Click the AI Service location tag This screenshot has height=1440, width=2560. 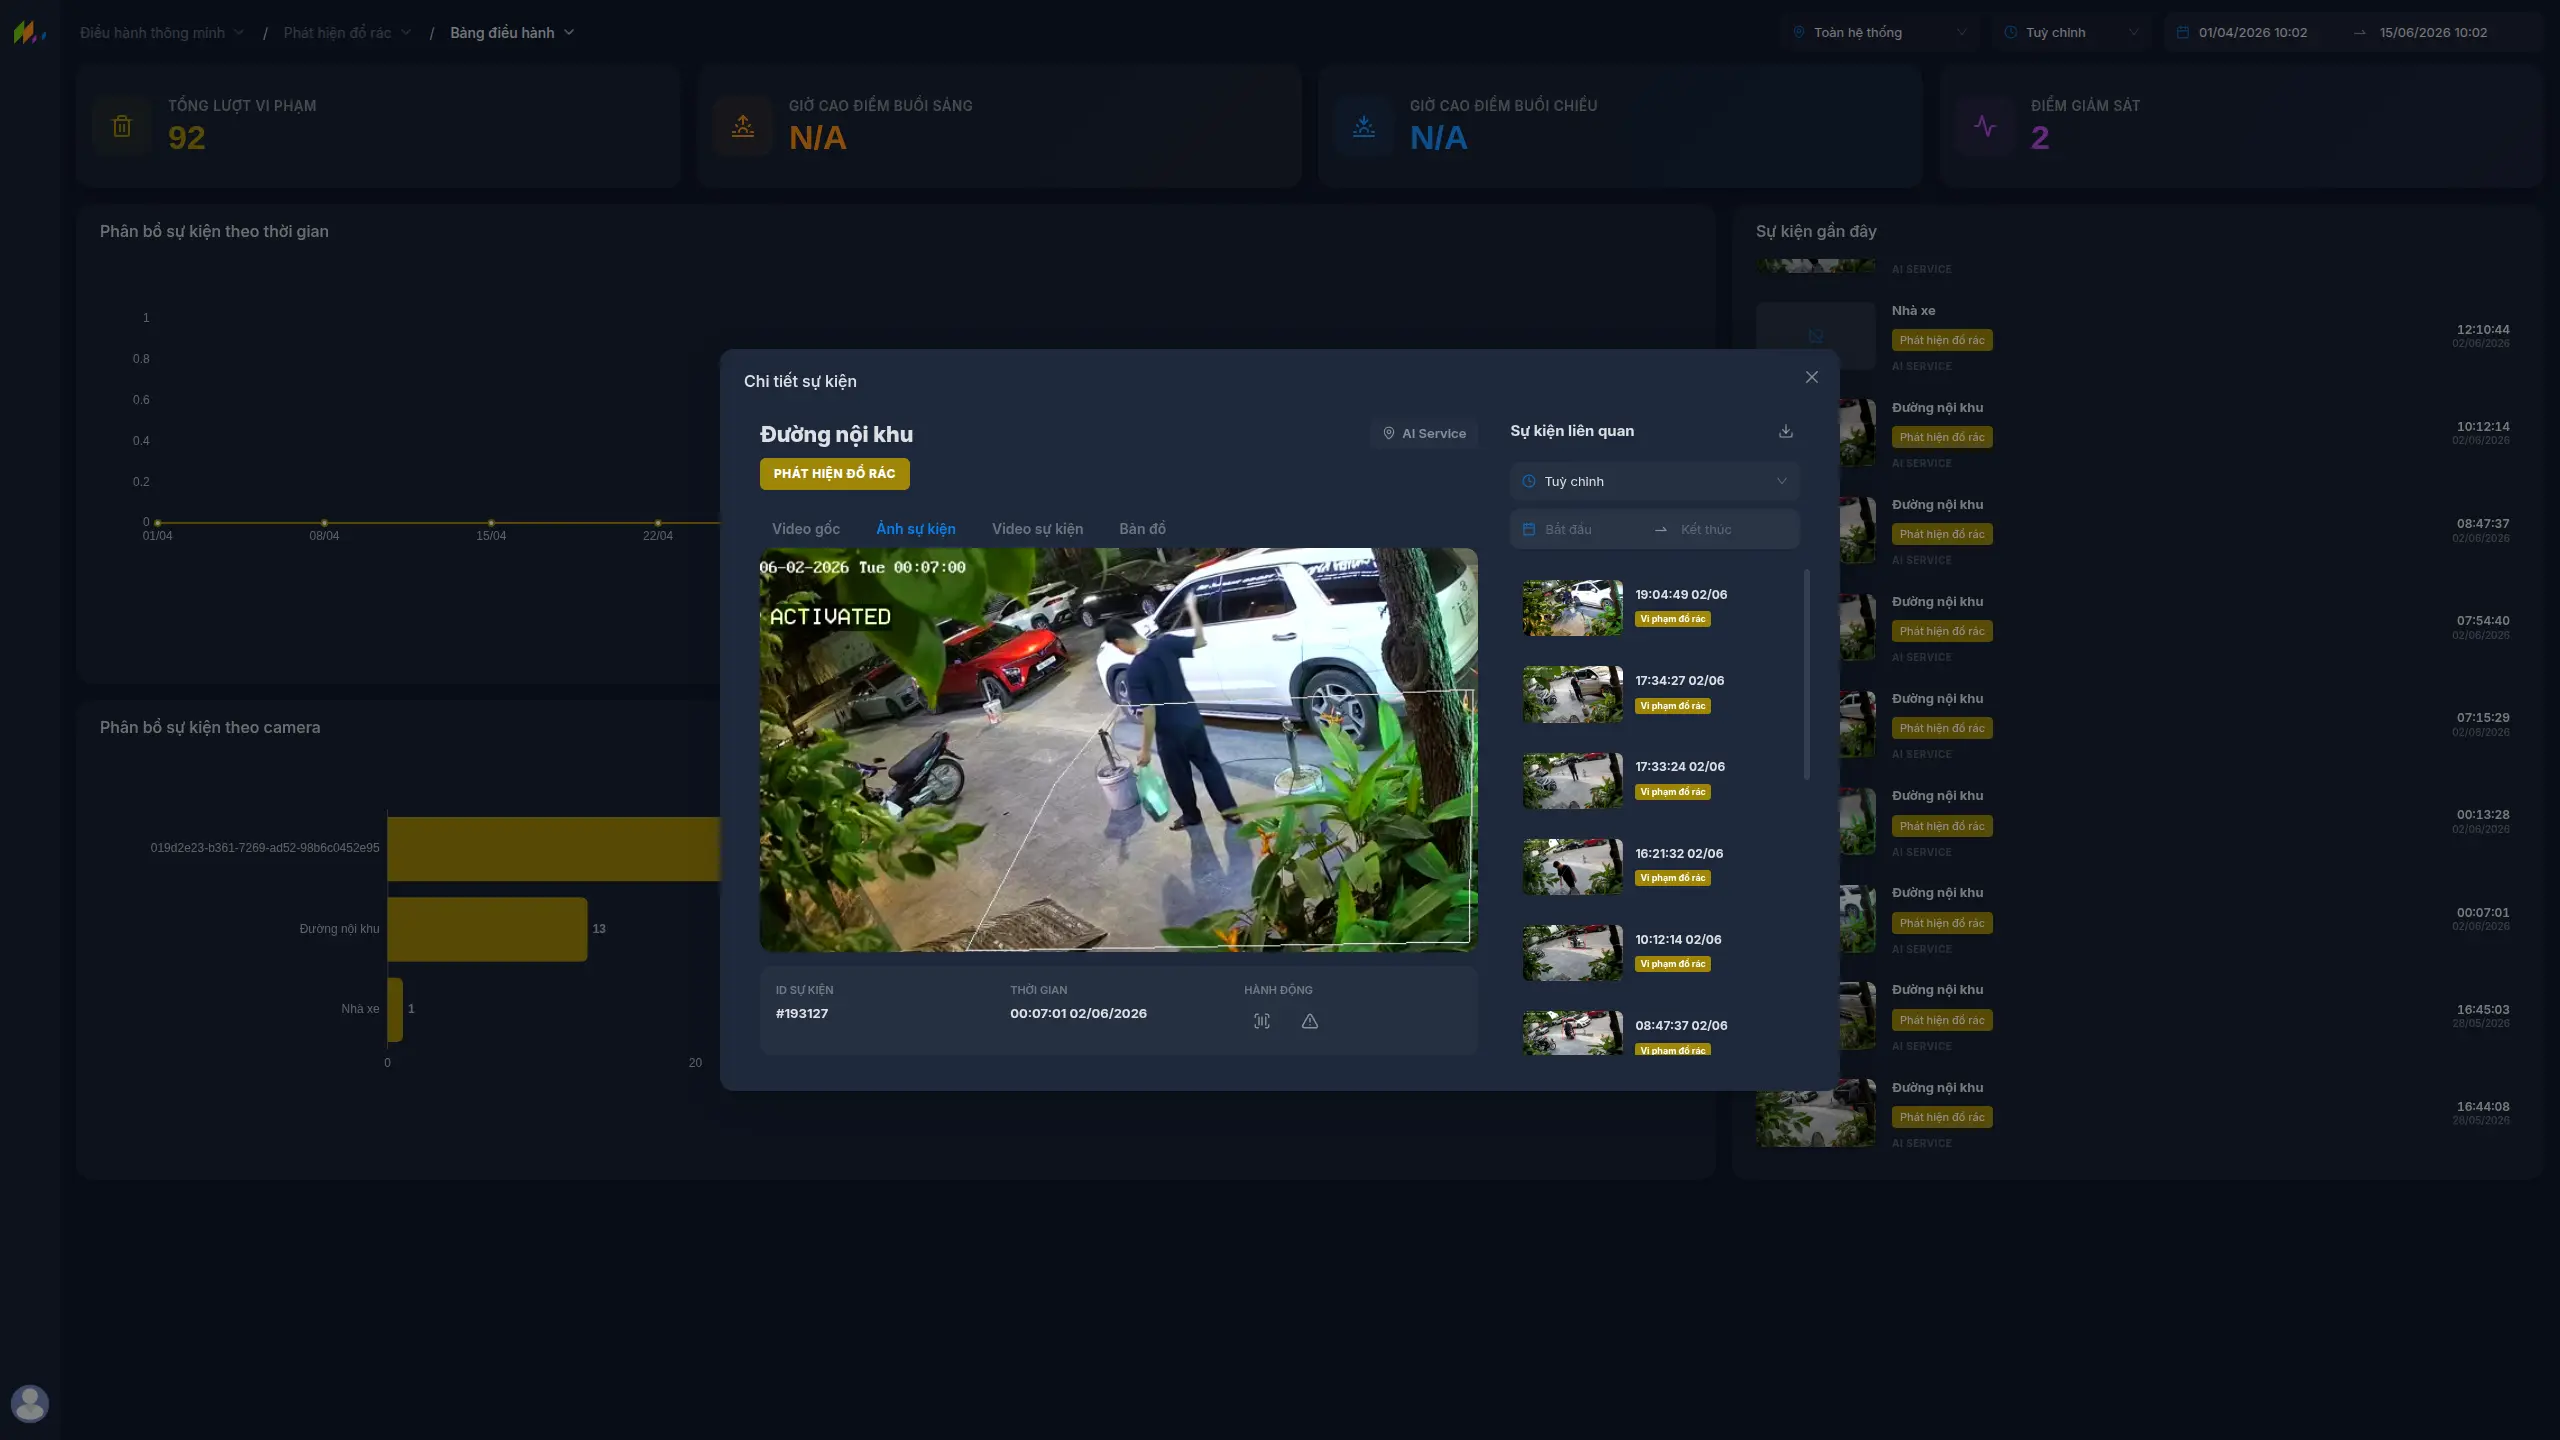[x=1424, y=433]
